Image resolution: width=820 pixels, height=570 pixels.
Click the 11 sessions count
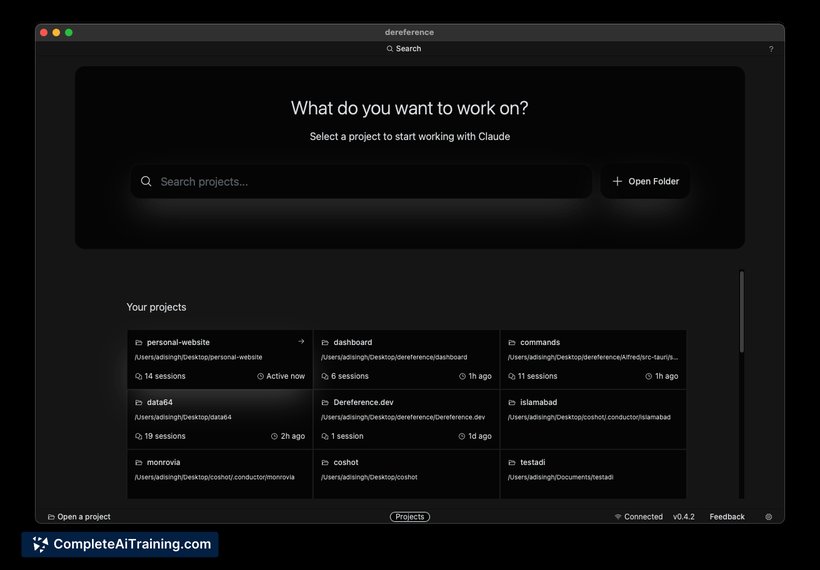tap(538, 377)
